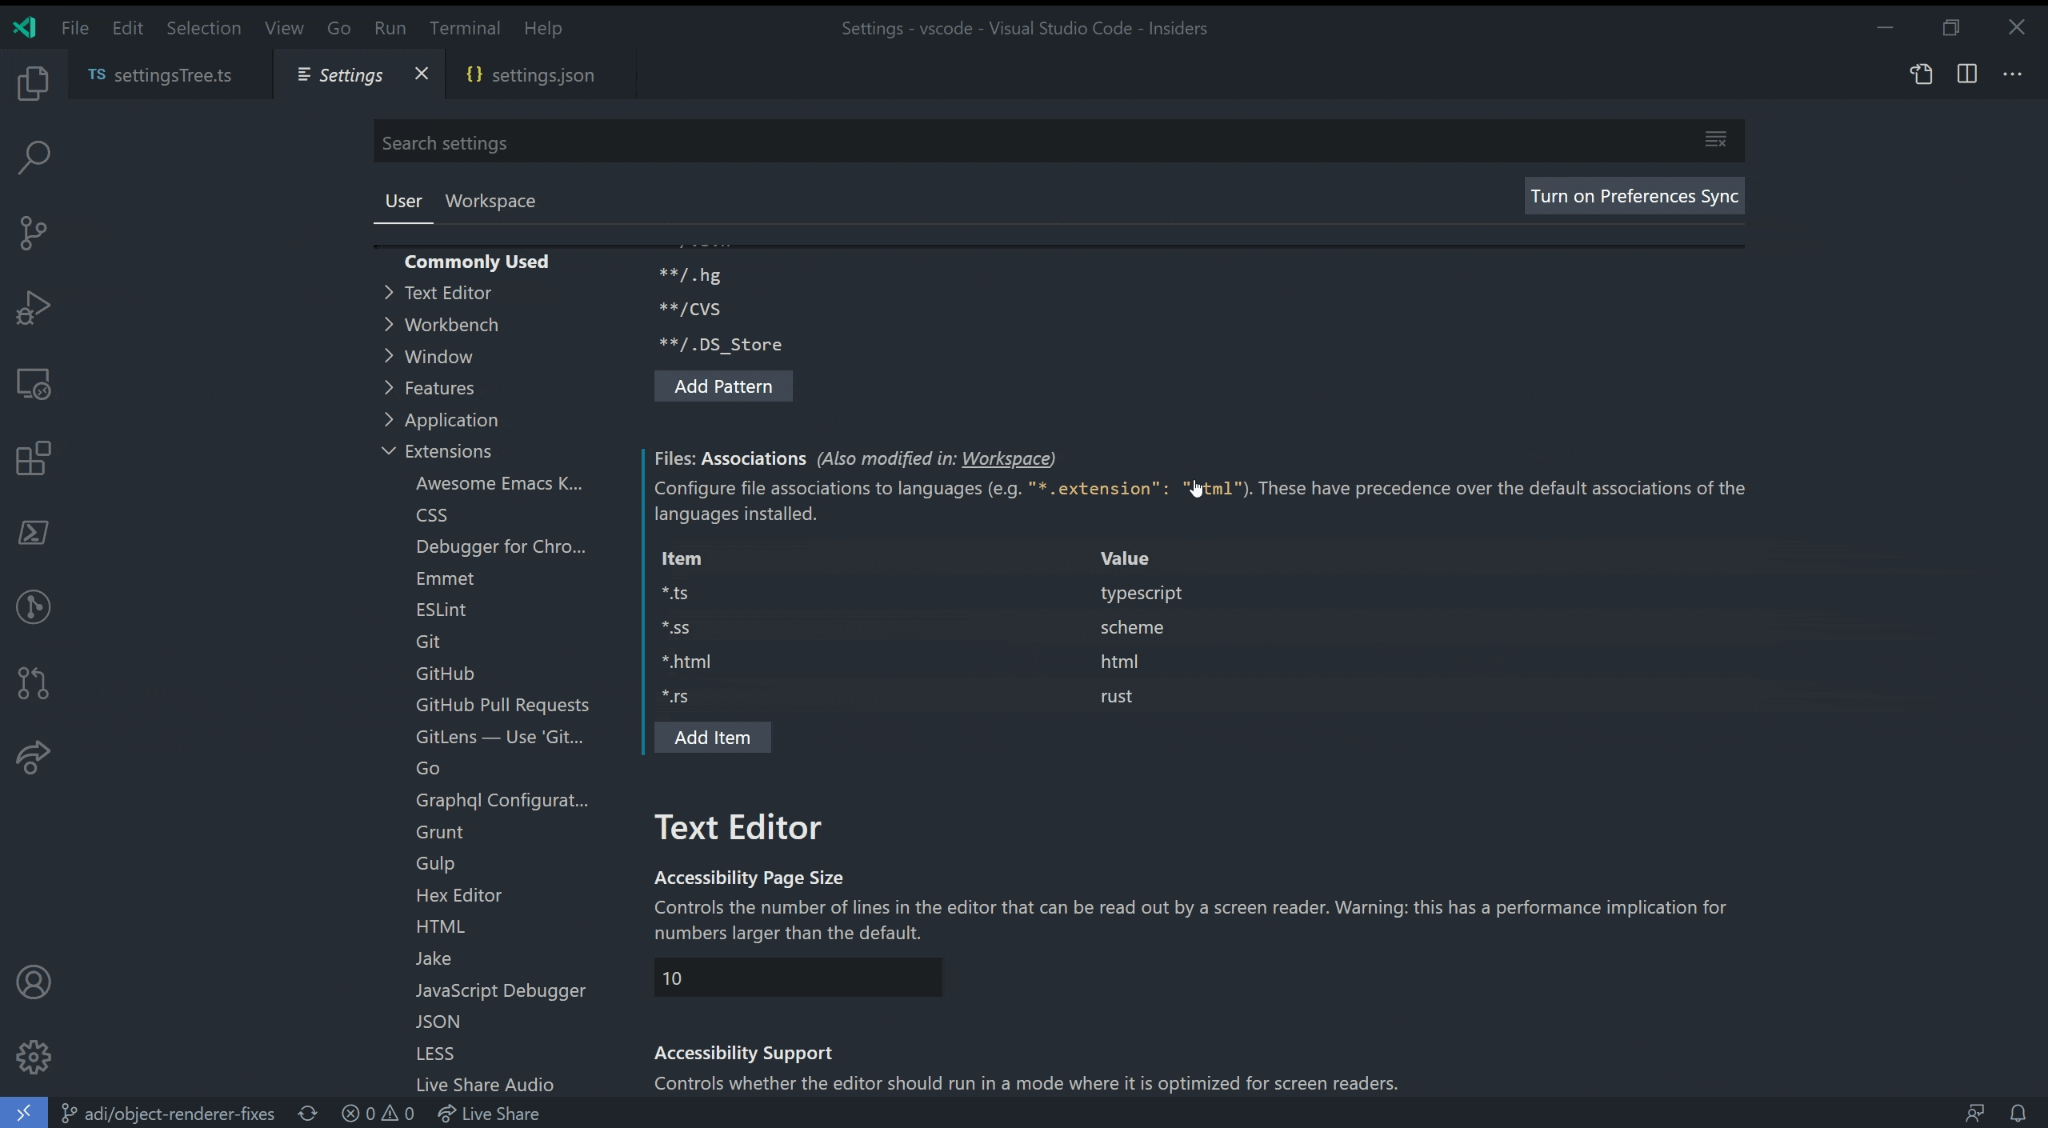Click Turn on Preferences Sync
This screenshot has height=1128, width=2048.
pyautogui.click(x=1633, y=196)
